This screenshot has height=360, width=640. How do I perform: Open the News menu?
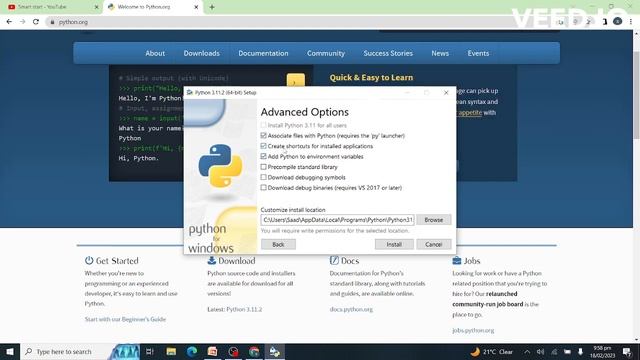[440, 53]
